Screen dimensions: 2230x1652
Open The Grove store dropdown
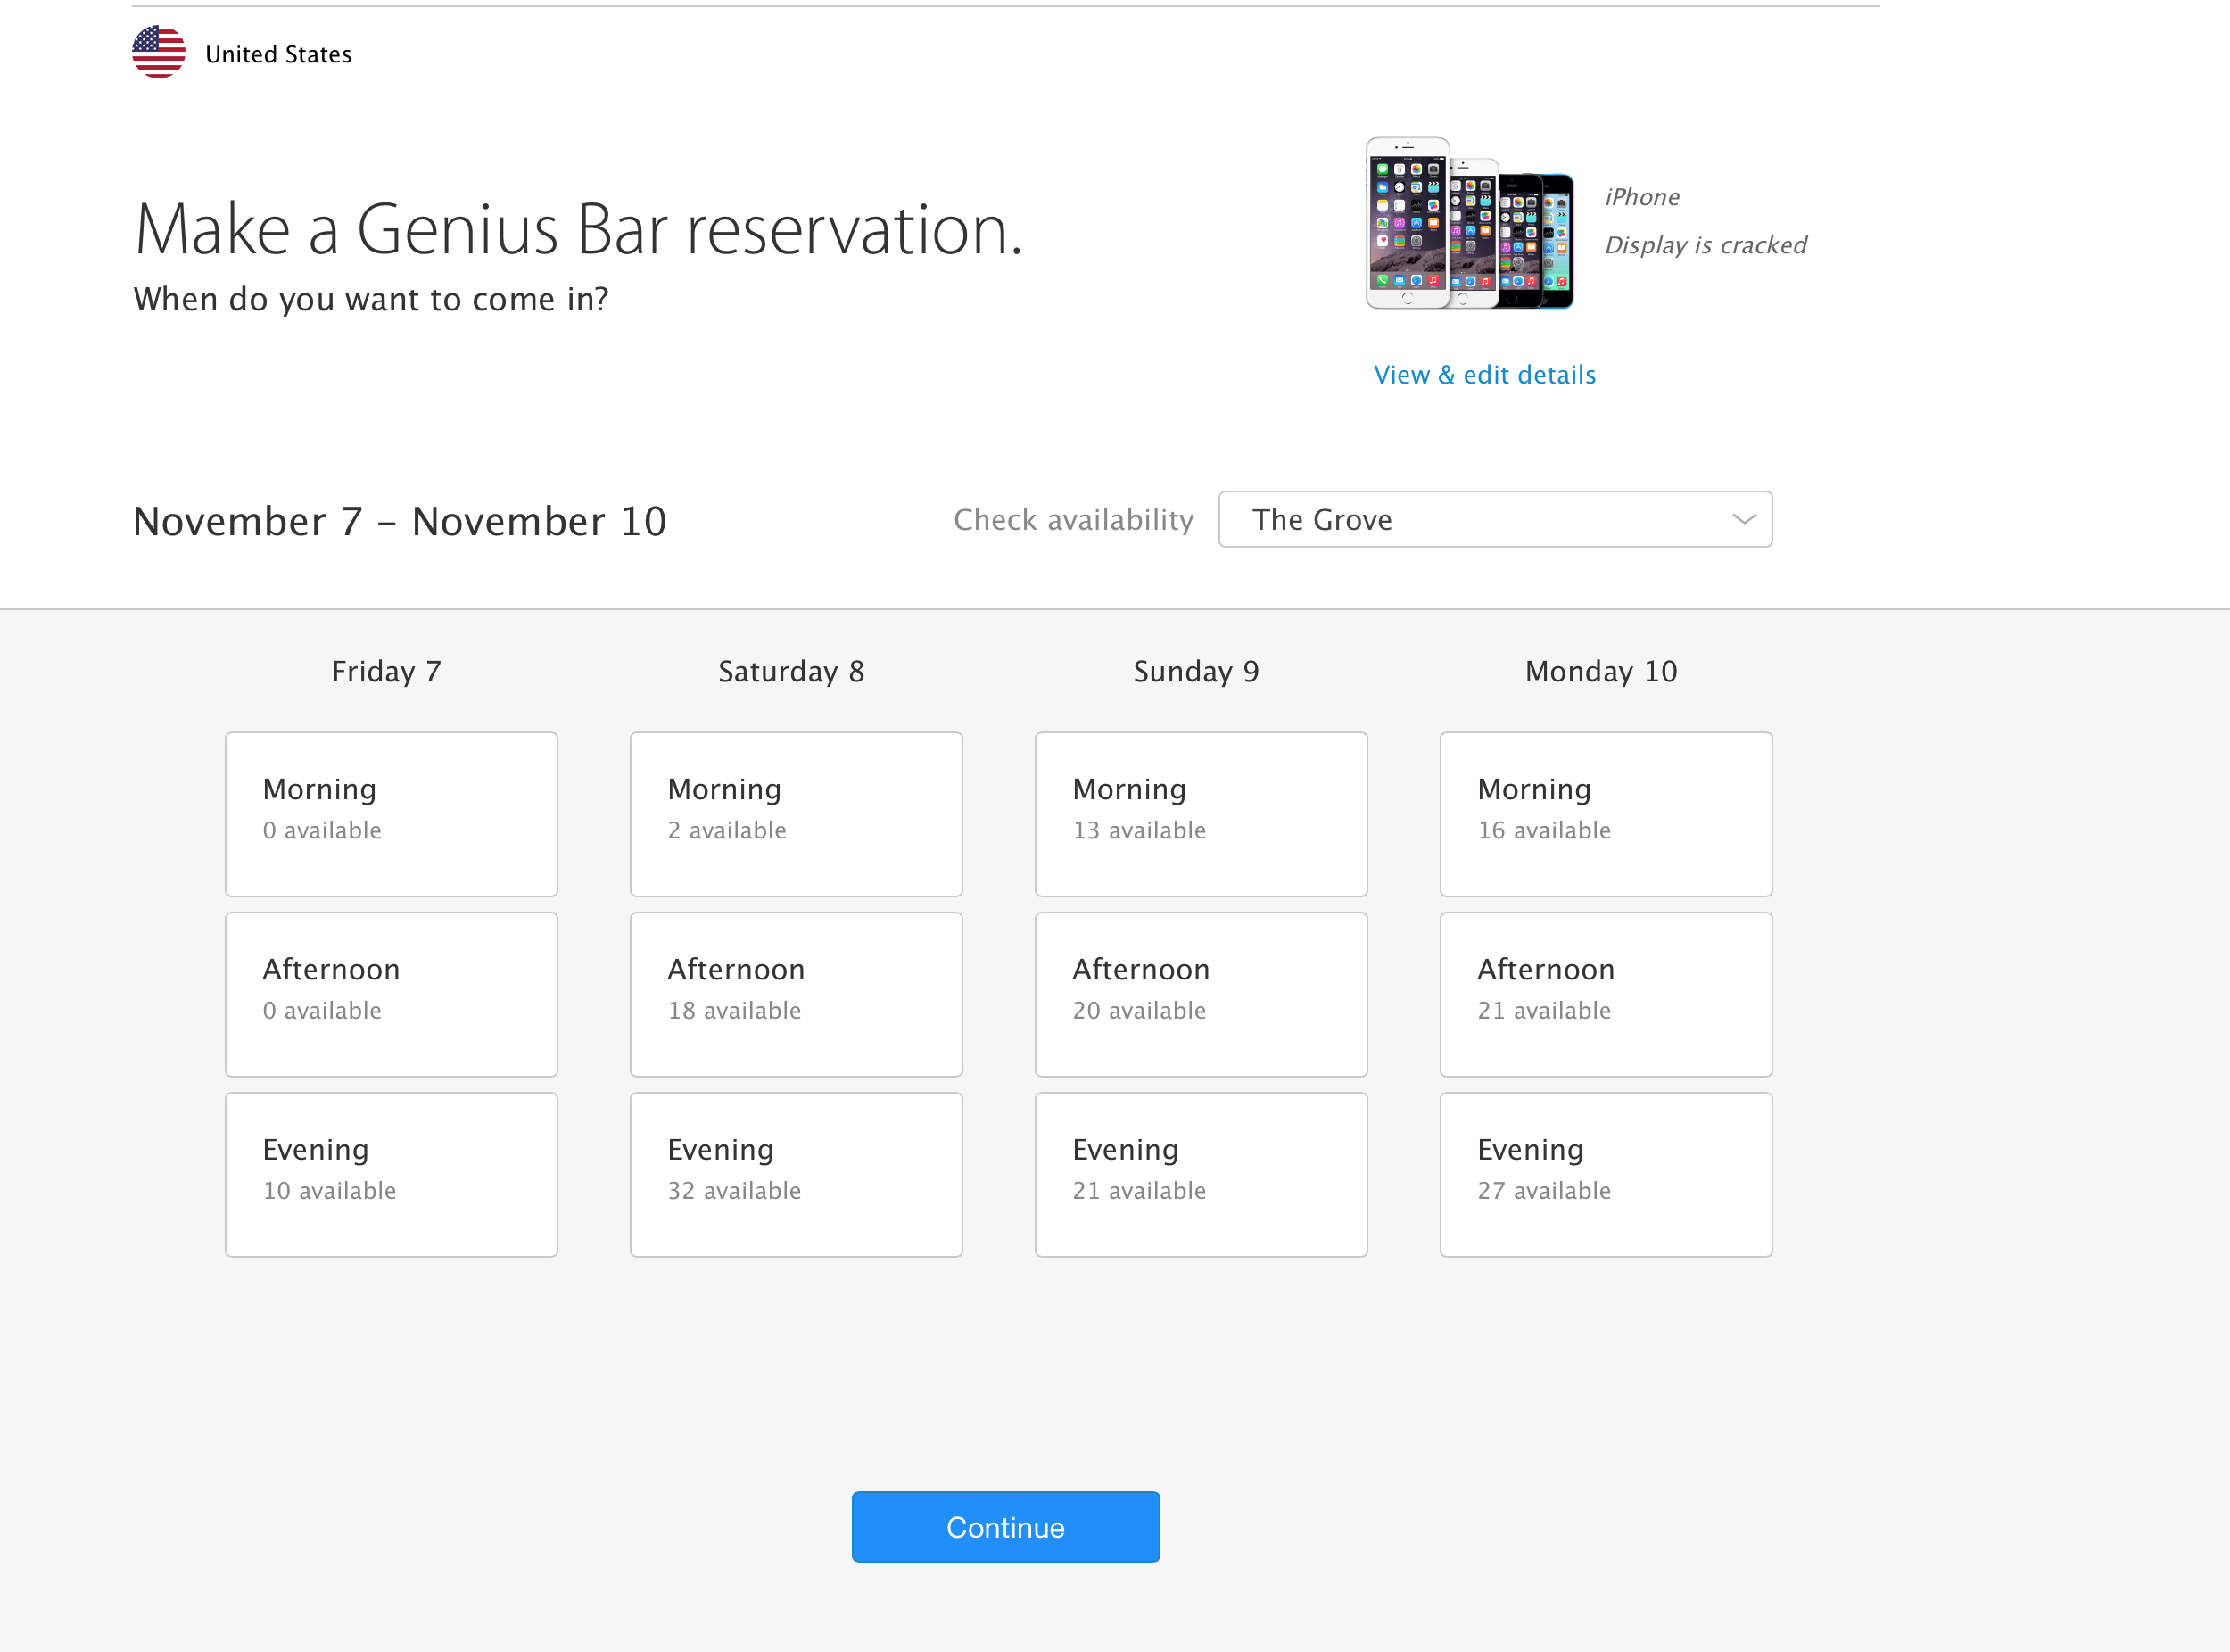coord(1494,519)
